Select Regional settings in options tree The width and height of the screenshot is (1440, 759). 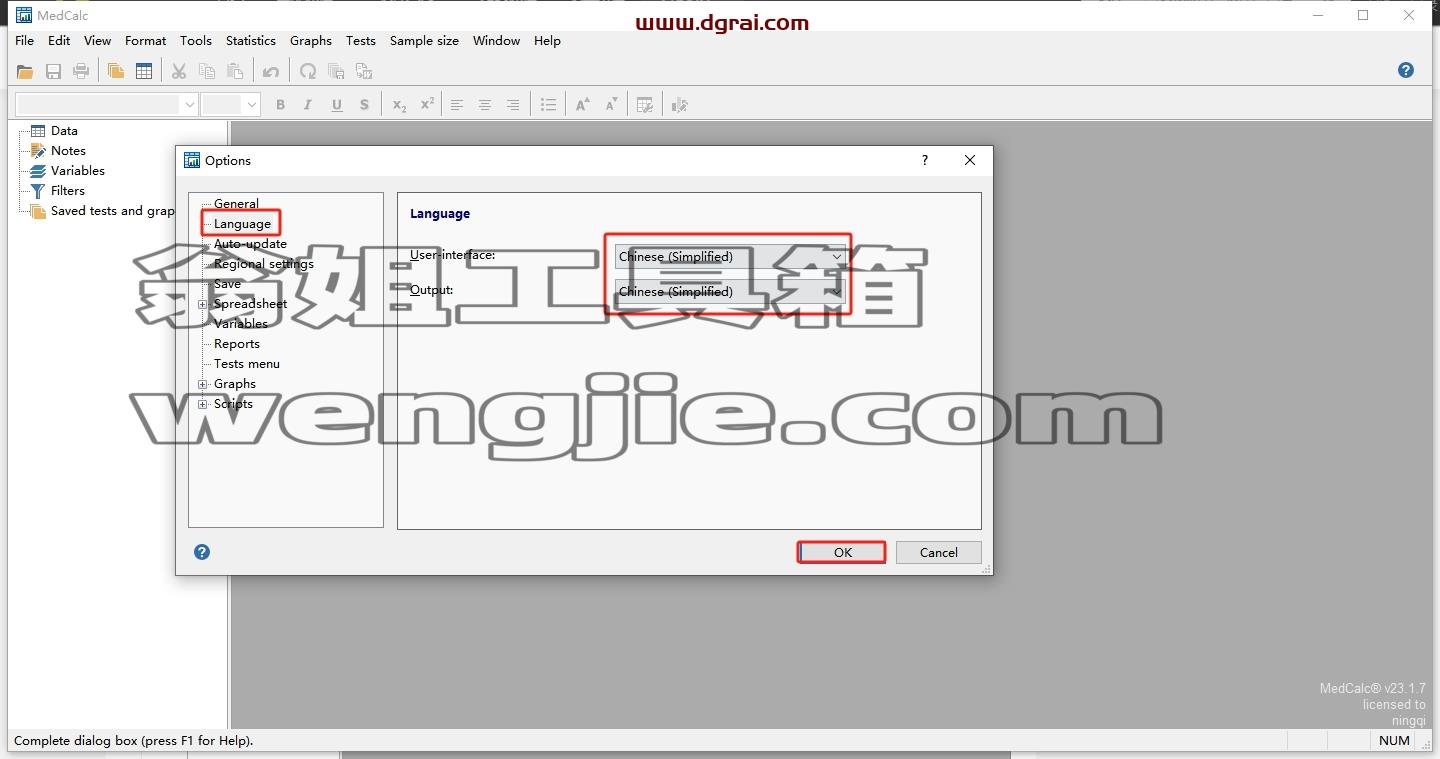(264, 264)
